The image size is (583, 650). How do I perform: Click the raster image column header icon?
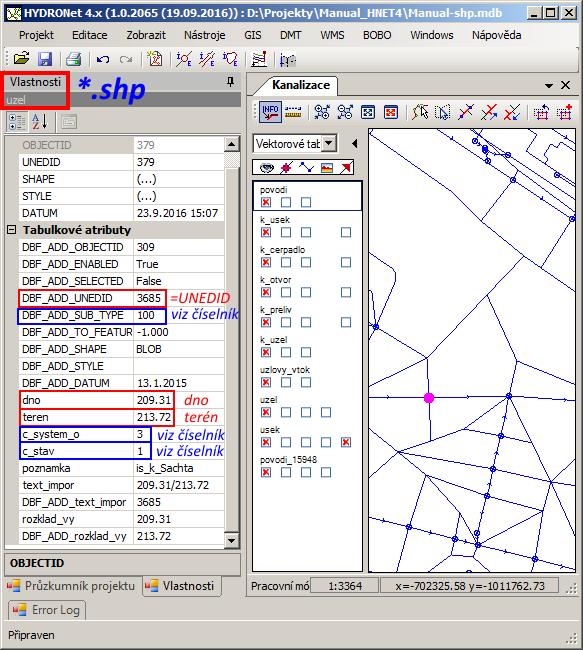[x=327, y=167]
